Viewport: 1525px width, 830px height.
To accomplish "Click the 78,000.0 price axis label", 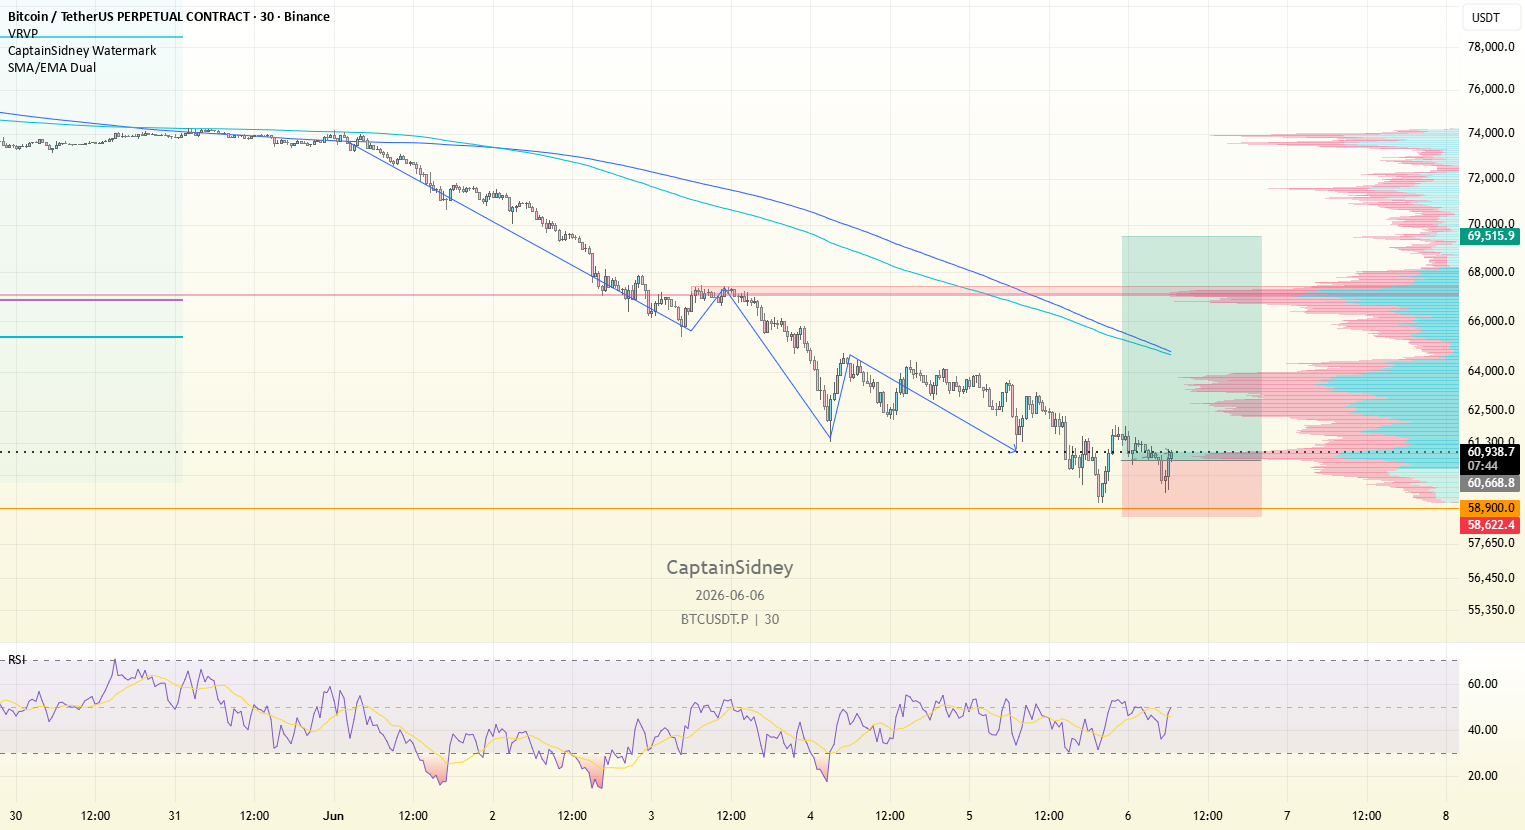I will pyautogui.click(x=1491, y=47).
